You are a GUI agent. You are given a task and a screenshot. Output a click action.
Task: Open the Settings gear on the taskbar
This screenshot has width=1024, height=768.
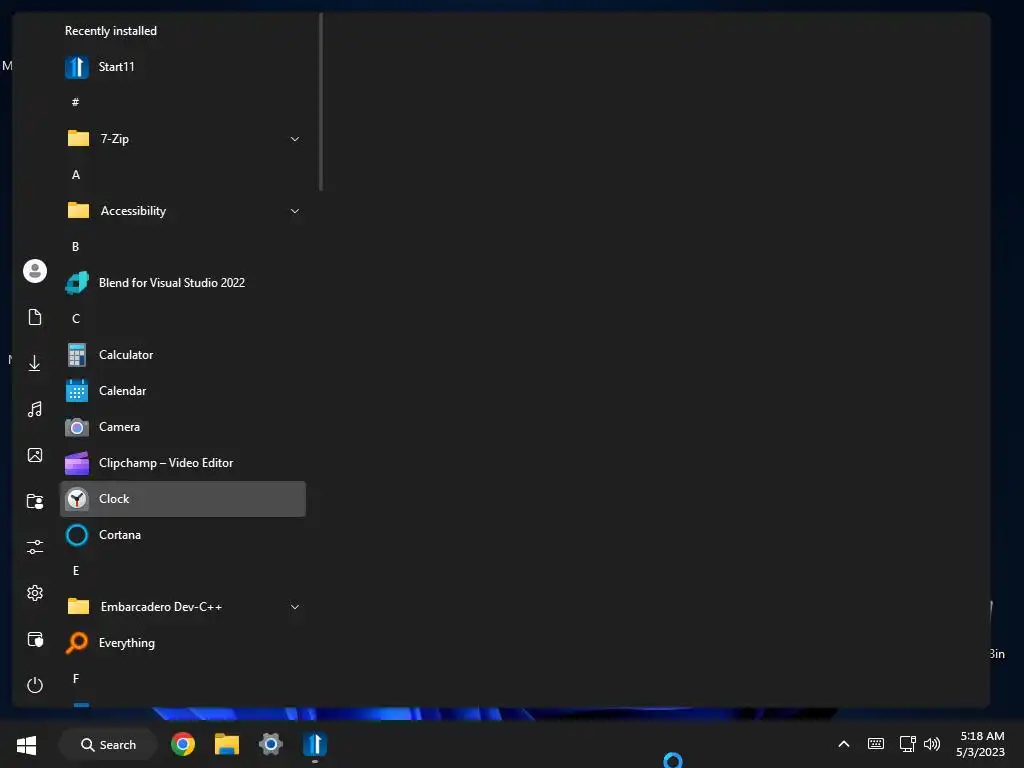270,744
